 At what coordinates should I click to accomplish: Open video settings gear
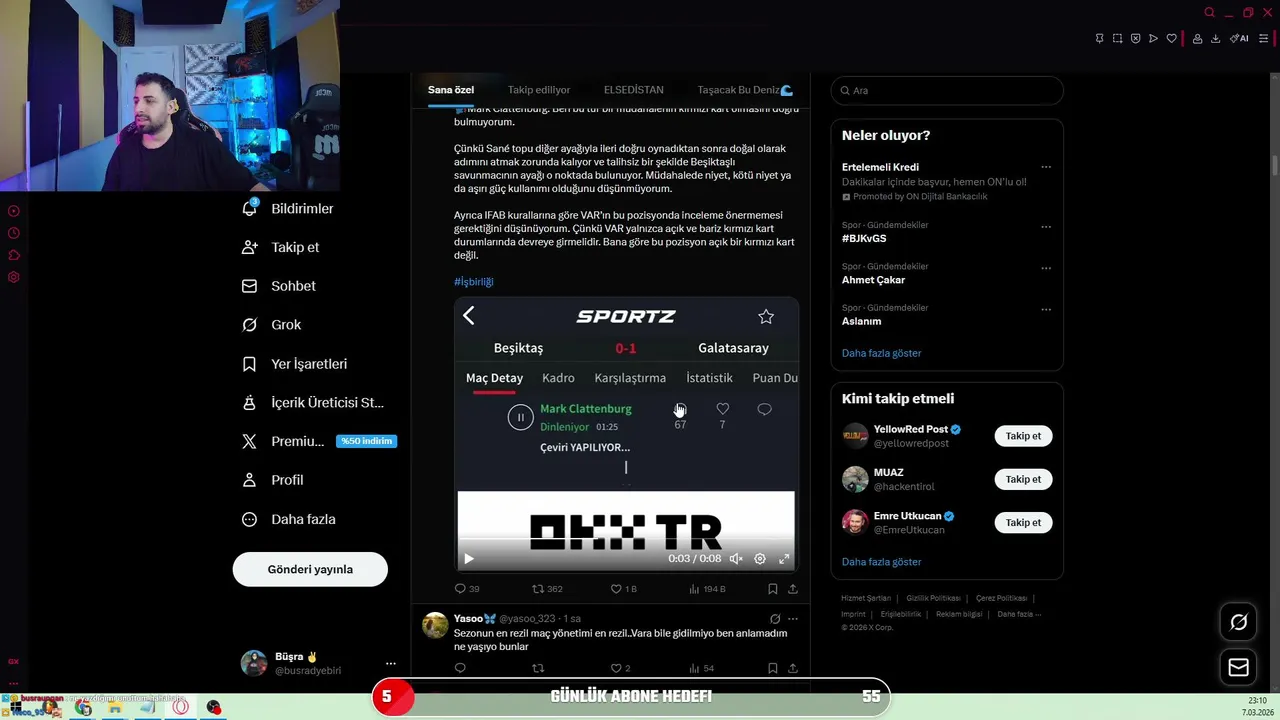coord(760,559)
